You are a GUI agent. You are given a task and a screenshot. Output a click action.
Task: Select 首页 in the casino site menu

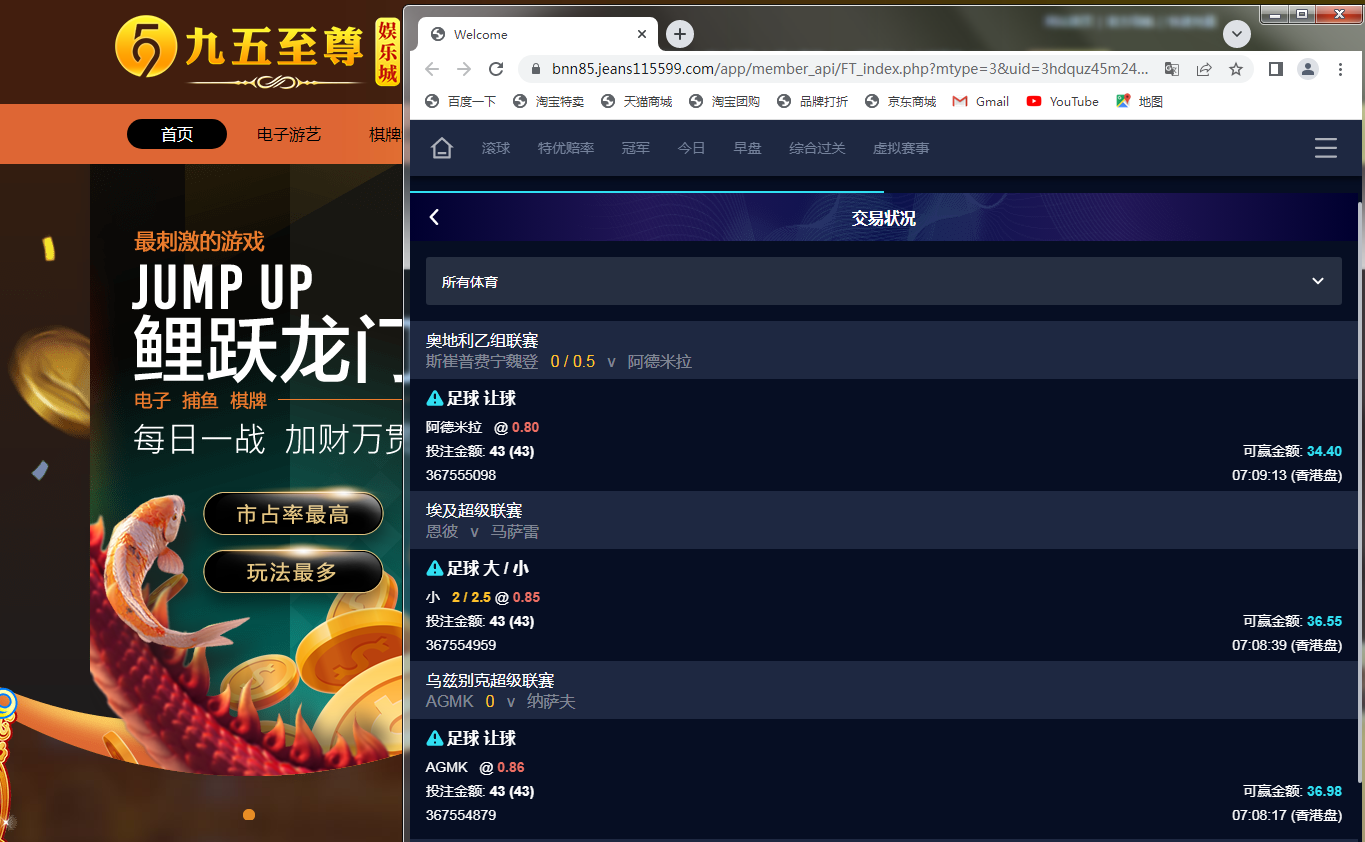[177, 134]
